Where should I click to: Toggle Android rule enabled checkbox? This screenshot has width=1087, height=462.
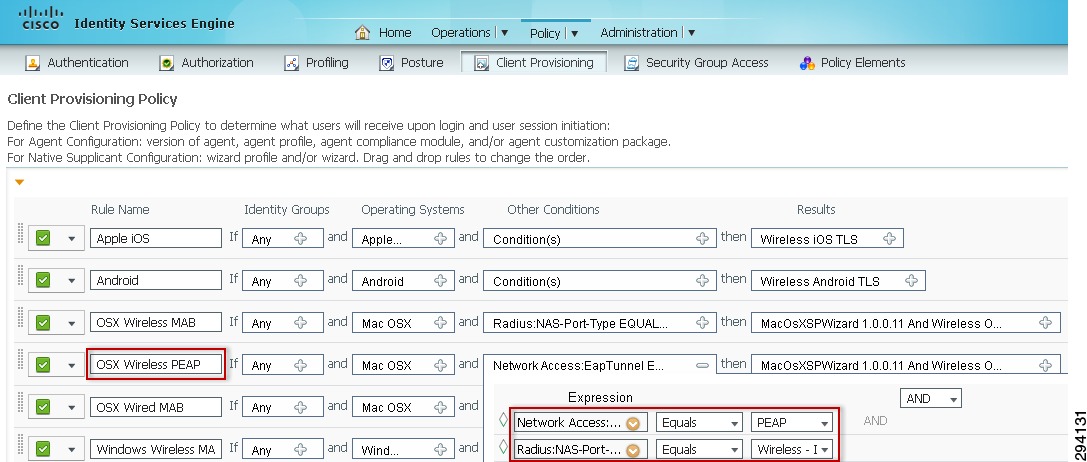click(43, 280)
